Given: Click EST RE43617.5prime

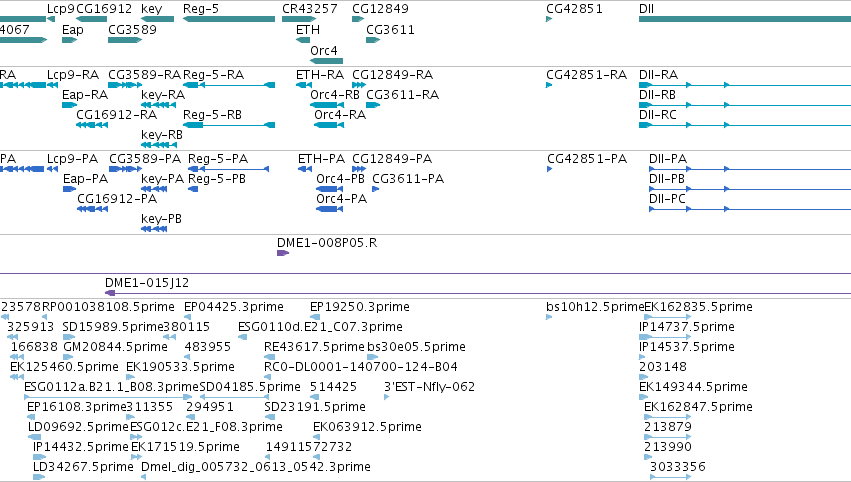Looking at the screenshot, I should [x=314, y=347].
